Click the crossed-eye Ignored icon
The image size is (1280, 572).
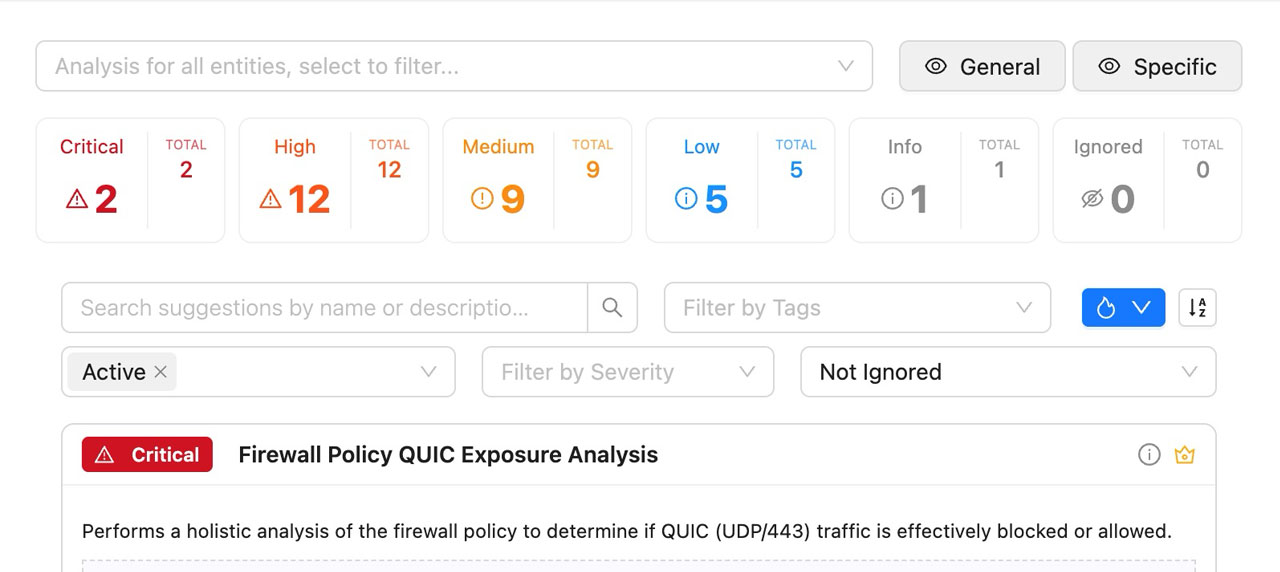click(x=1092, y=200)
